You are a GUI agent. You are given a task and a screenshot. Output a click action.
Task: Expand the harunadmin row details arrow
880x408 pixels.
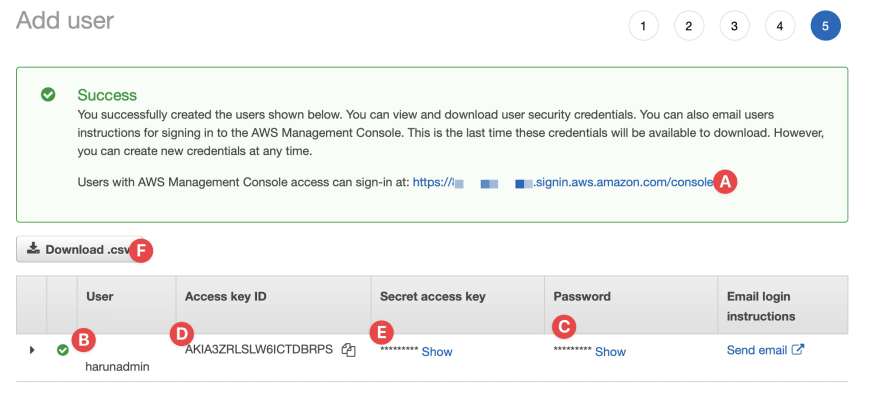[32, 350]
